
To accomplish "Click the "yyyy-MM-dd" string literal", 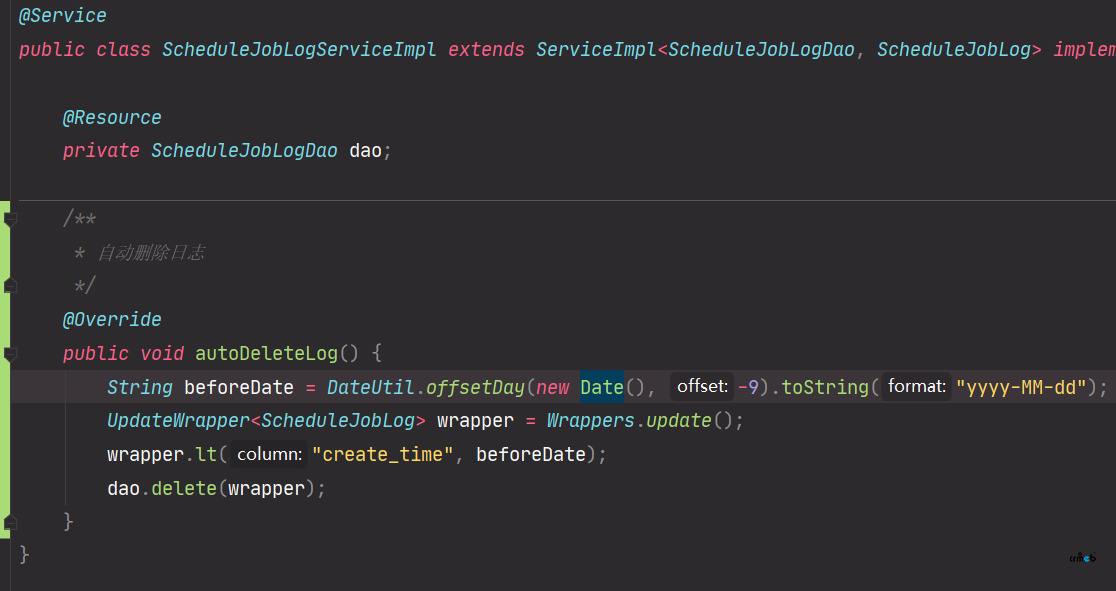I will coord(1021,387).
